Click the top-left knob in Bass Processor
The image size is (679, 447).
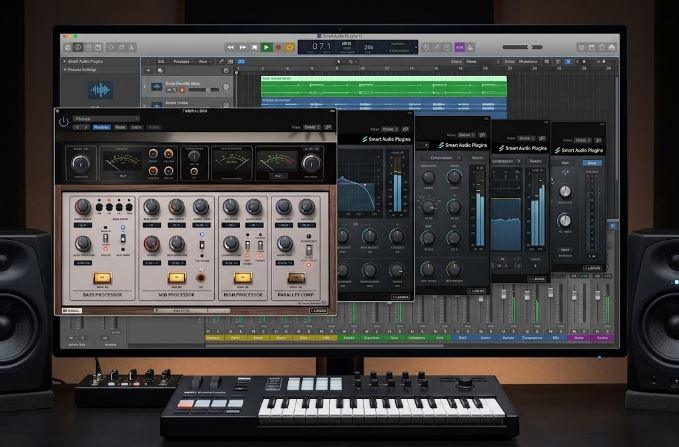83,207
